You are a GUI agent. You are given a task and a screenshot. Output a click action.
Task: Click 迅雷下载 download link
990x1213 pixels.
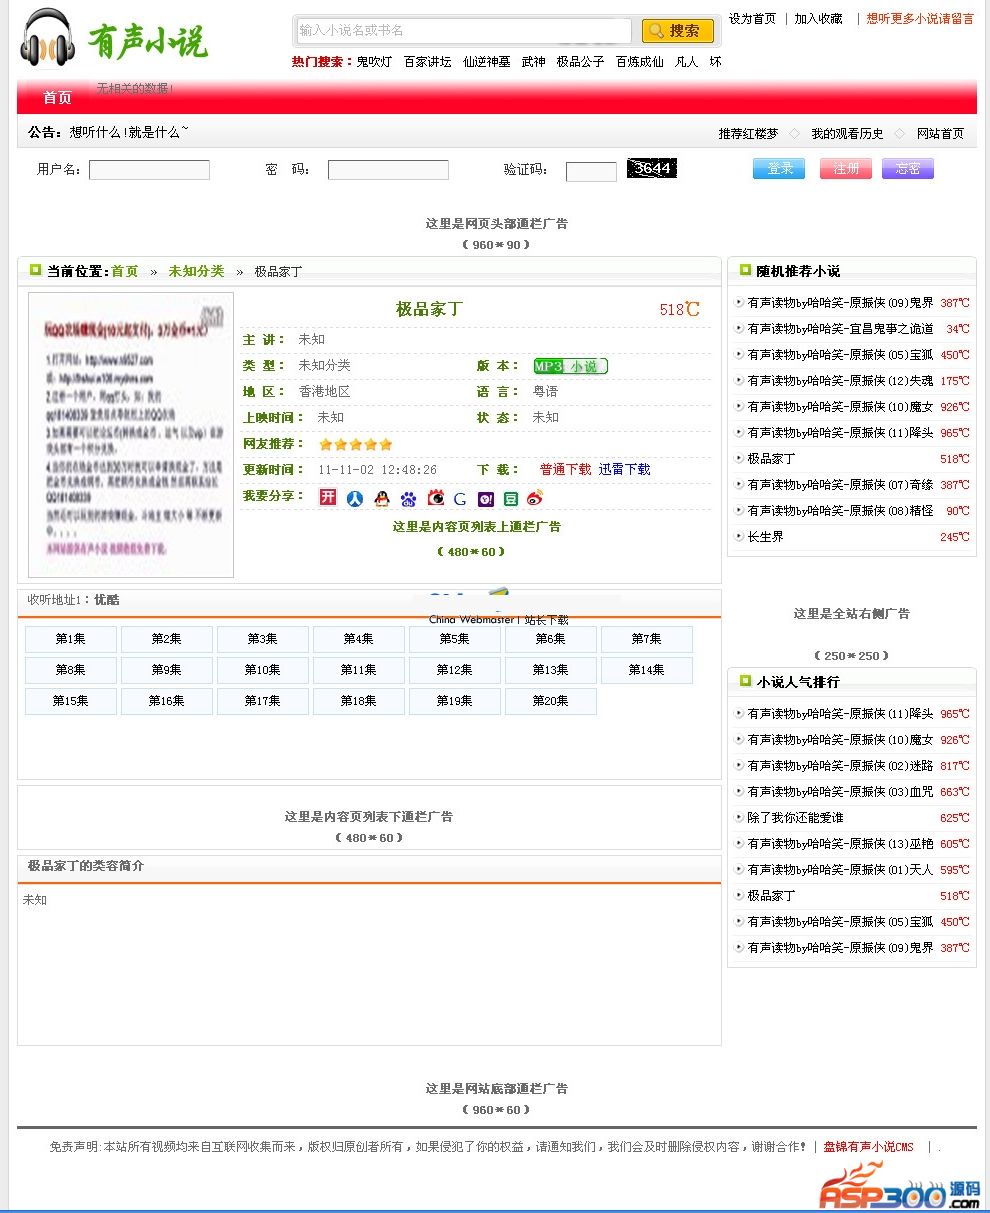click(x=625, y=469)
